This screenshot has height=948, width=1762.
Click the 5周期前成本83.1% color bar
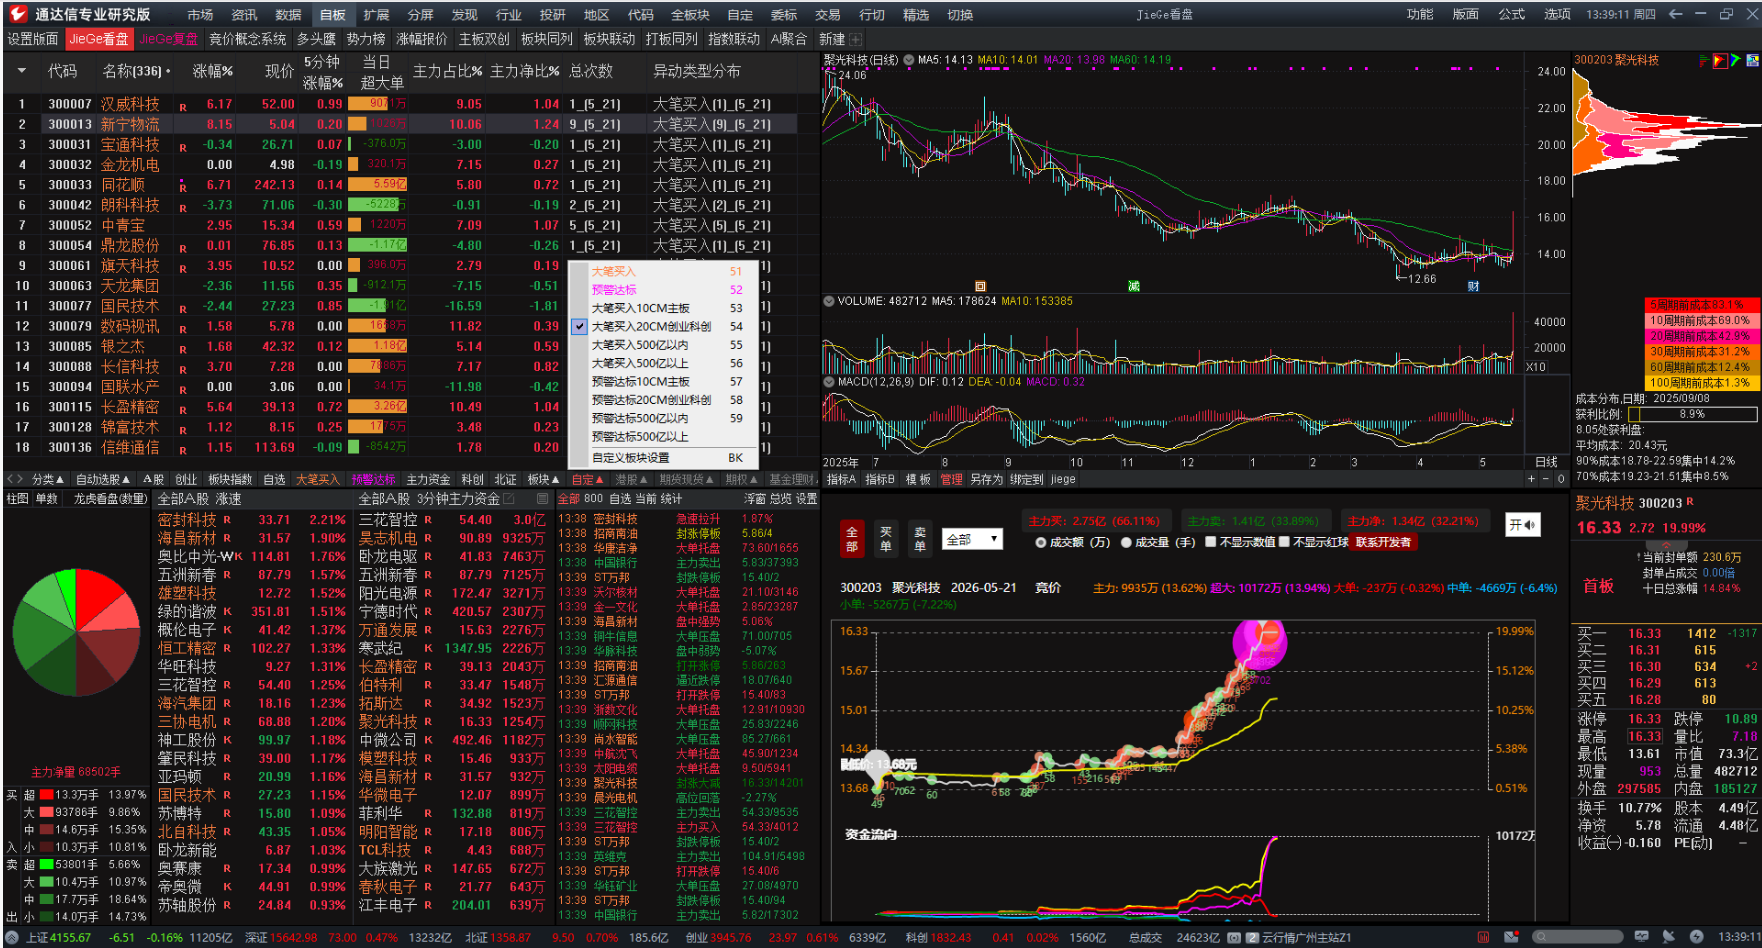point(1700,304)
